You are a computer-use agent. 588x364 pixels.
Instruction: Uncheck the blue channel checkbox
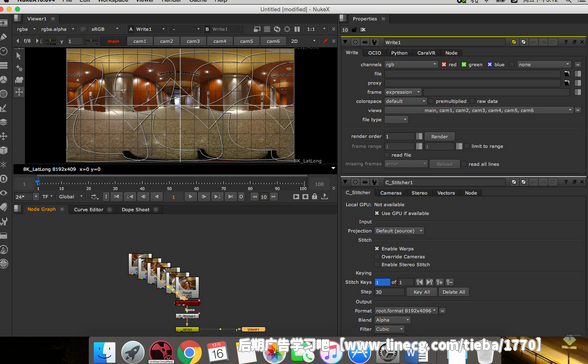tap(490, 64)
